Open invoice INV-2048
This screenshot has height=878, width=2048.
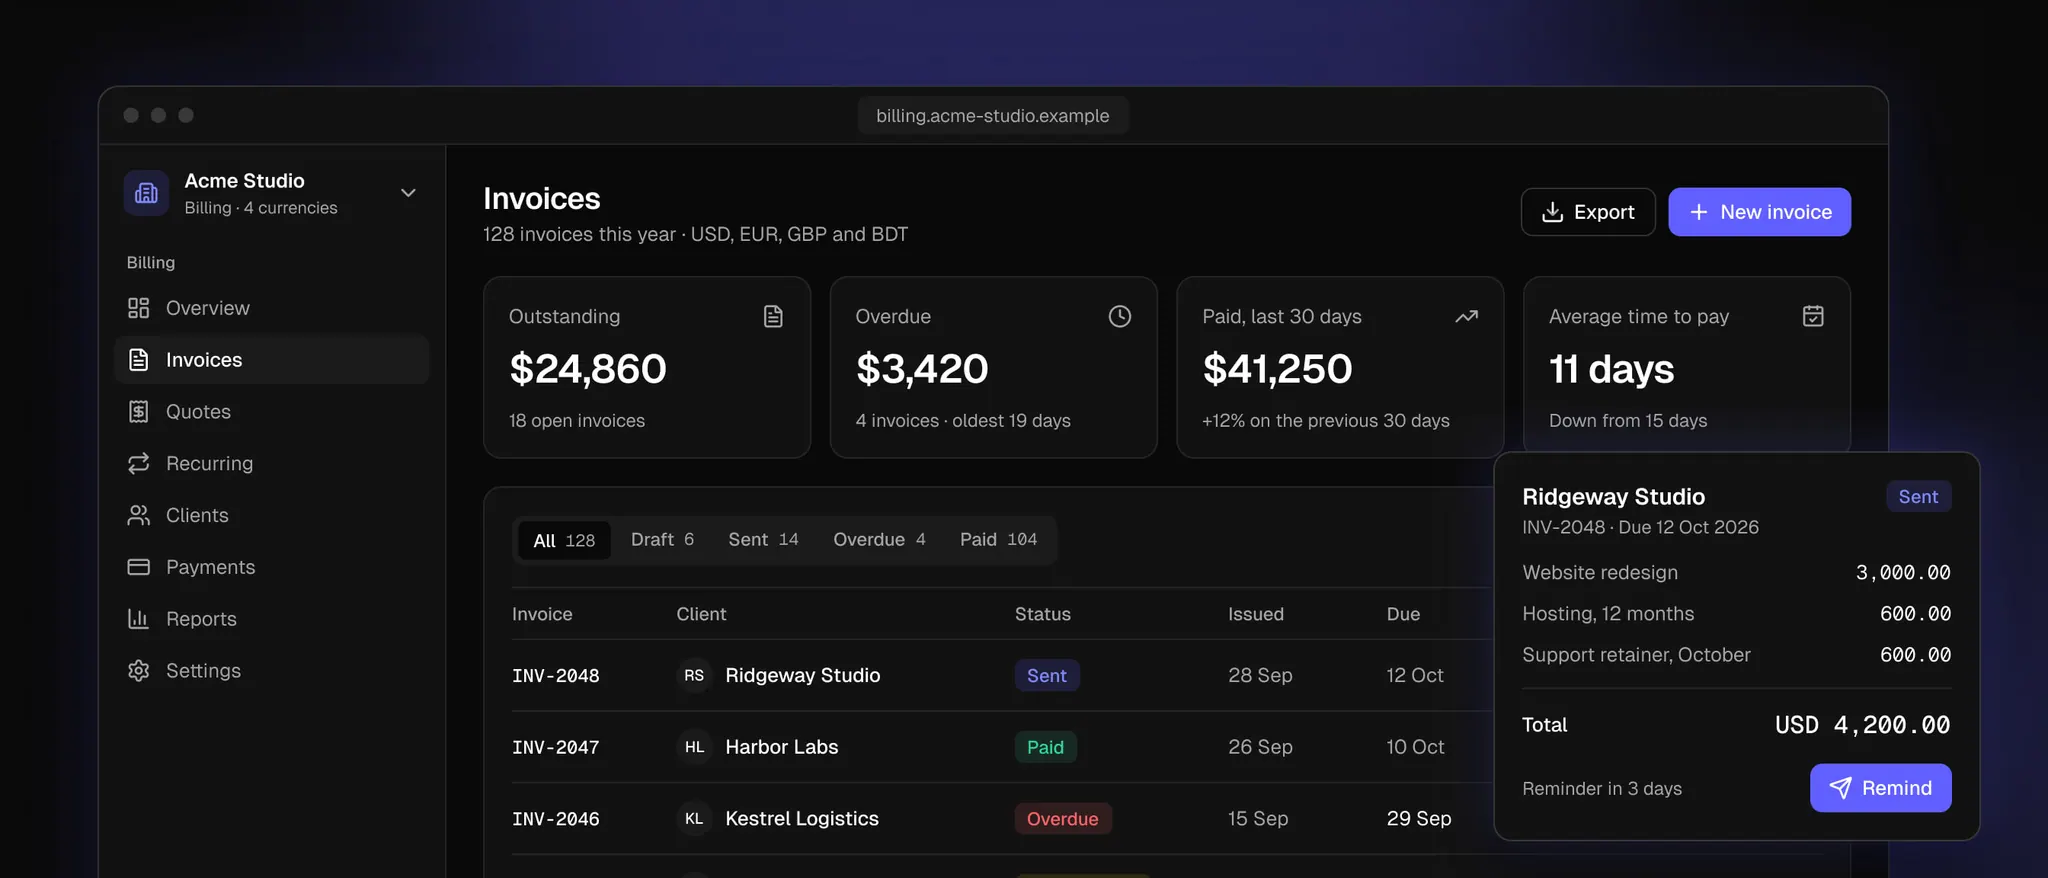(556, 675)
